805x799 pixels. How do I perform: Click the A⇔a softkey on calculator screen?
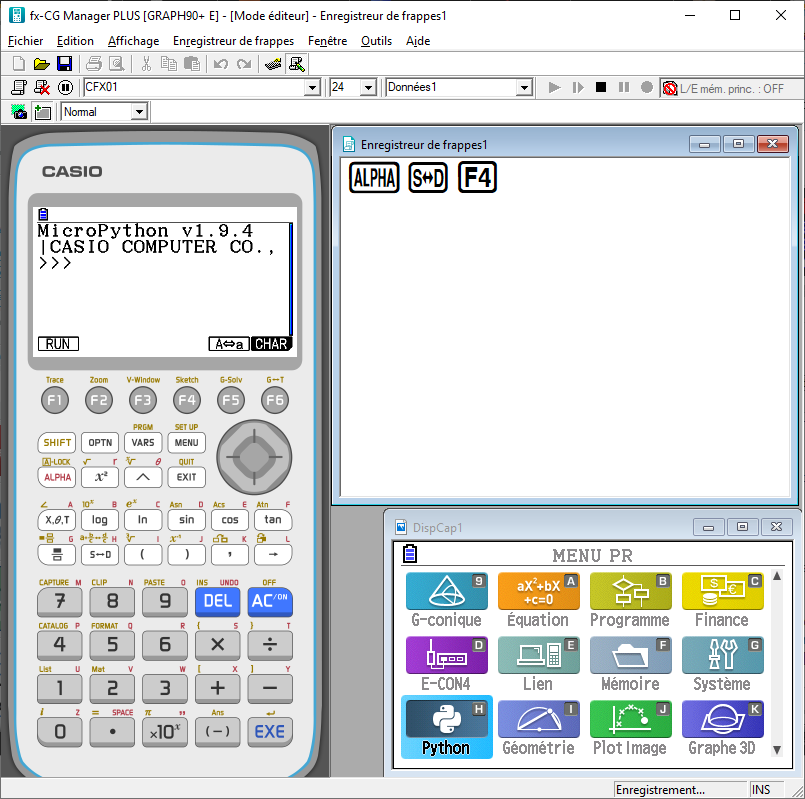click(x=229, y=344)
